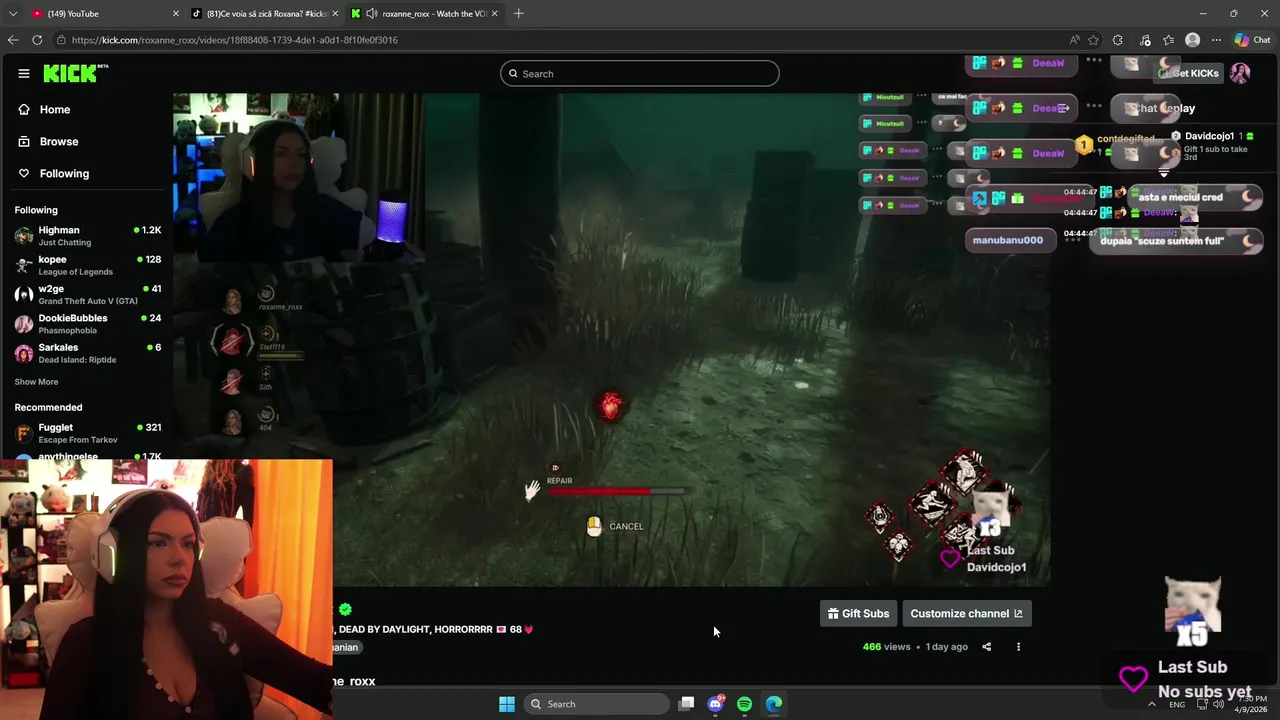Open Spotify from the taskbar

point(744,704)
